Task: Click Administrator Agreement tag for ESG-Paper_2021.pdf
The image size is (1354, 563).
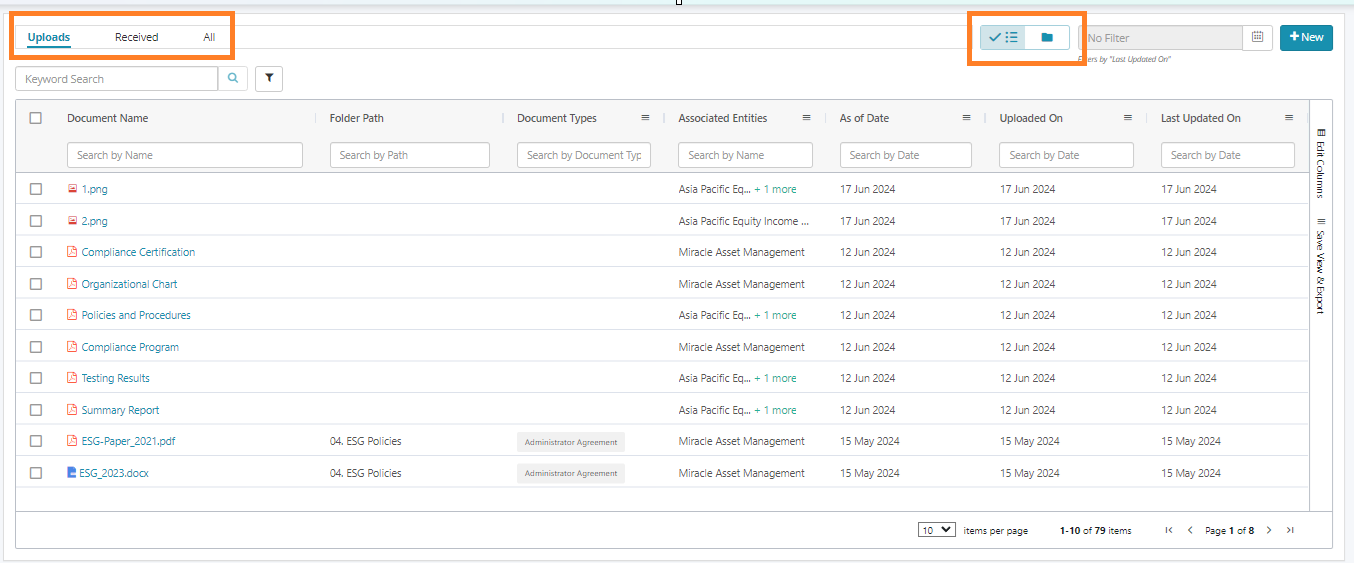Action: point(571,441)
